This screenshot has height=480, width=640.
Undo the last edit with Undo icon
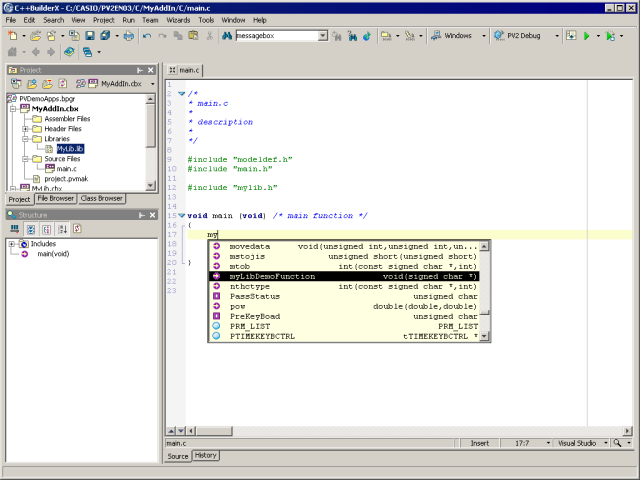pyautogui.click(x=147, y=36)
